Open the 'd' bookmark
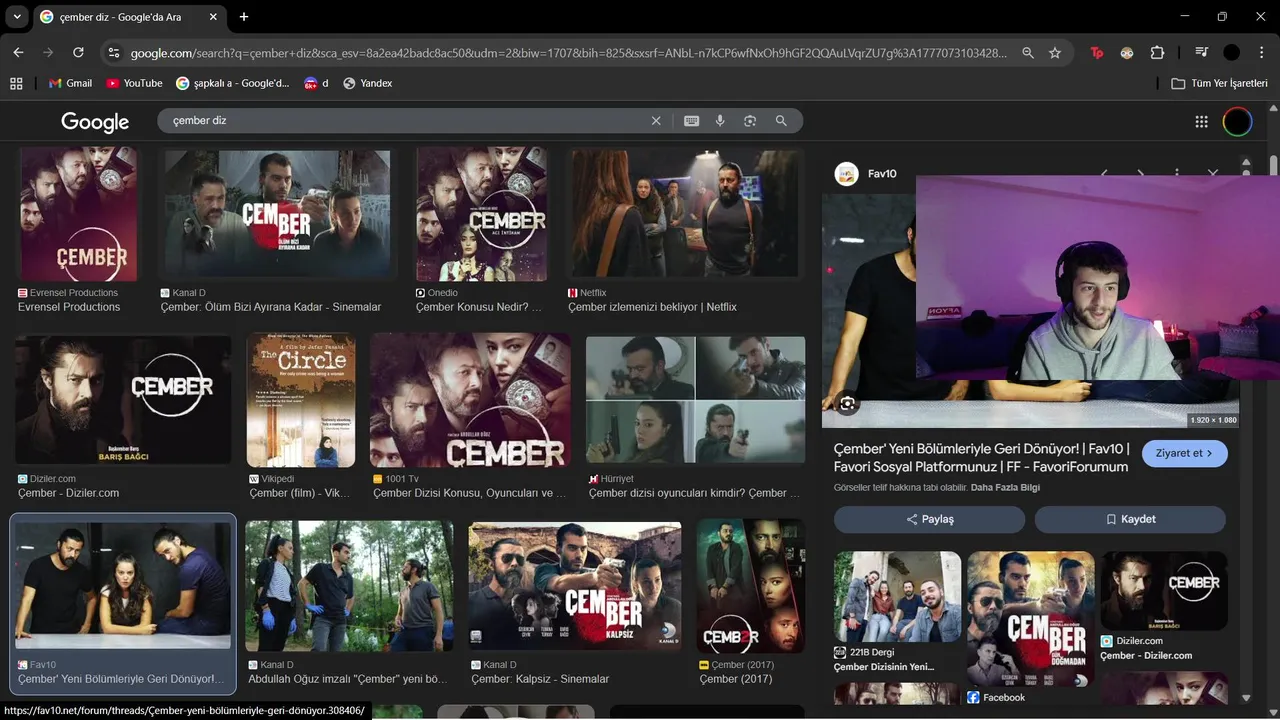This screenshot has width=1280, height=720. [316, 83]
